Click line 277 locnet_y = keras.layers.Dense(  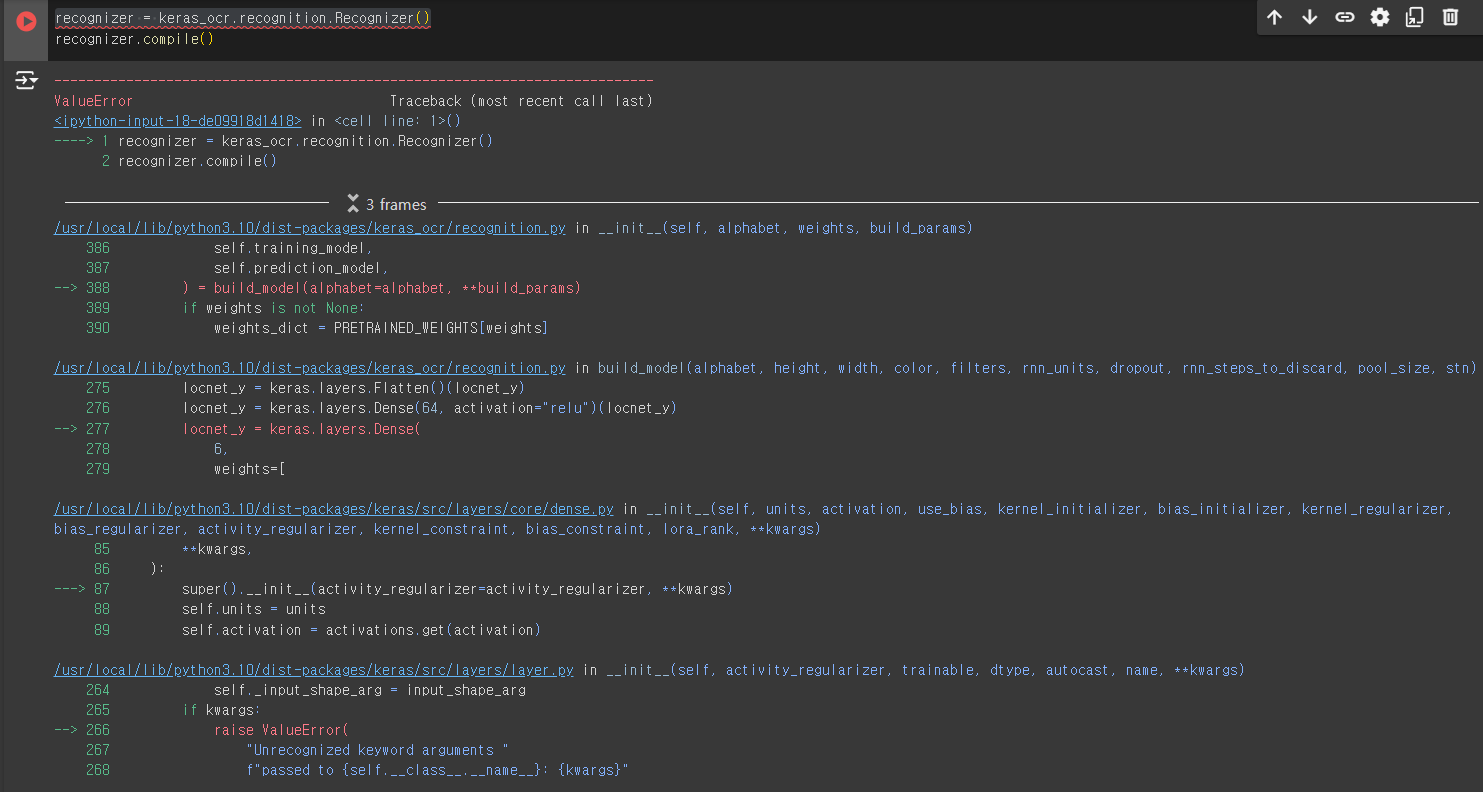(302, 429)
